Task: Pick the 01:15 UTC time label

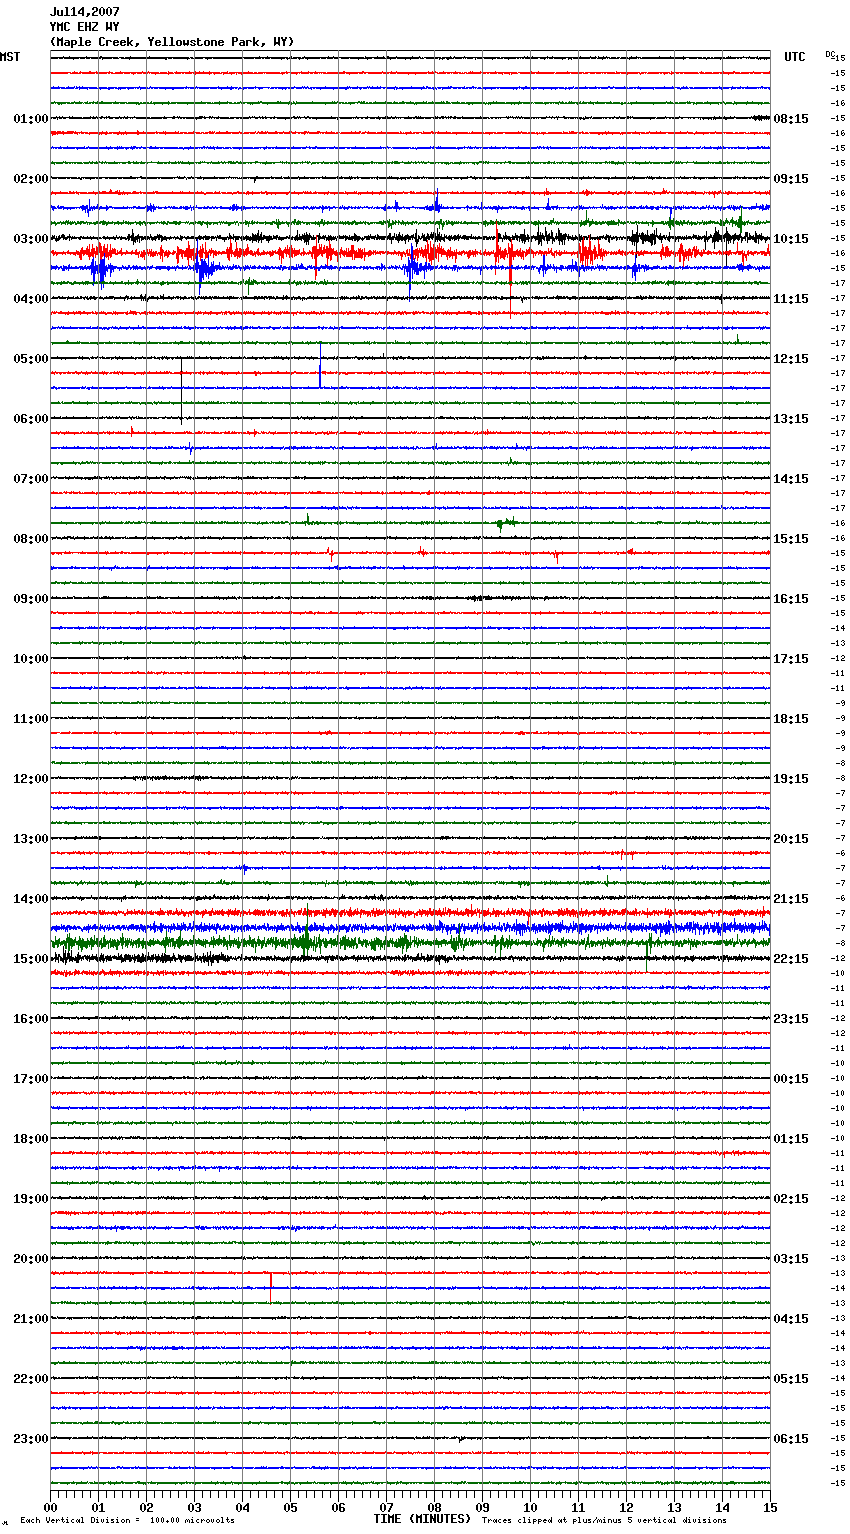Action: pos(791,1139)
